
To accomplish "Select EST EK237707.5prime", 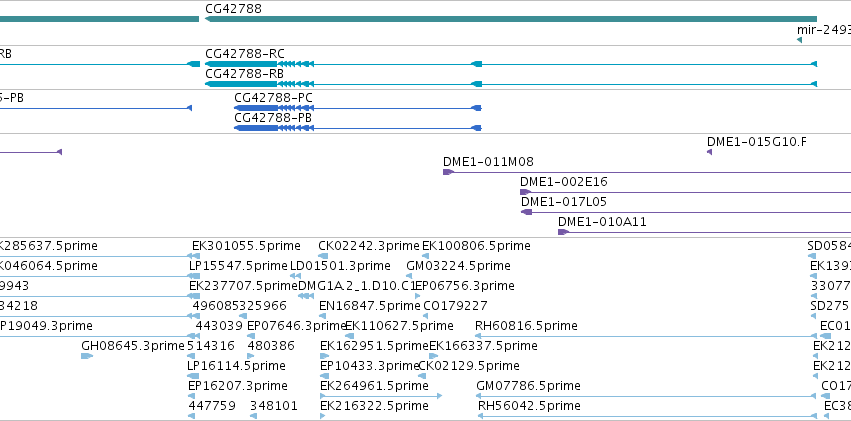I will pyautogui.click(x=243, y=286).
